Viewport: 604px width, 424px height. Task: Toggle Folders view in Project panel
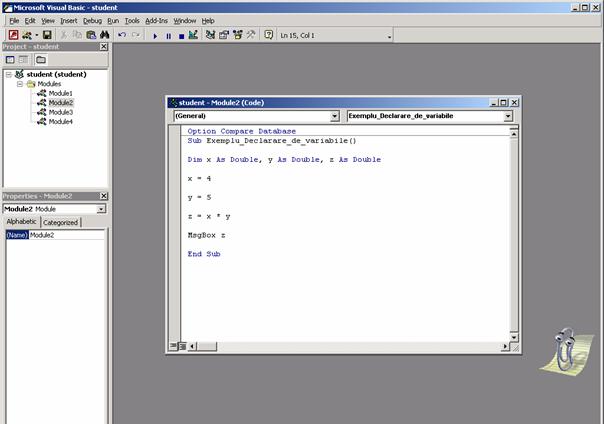pos(40,60)
